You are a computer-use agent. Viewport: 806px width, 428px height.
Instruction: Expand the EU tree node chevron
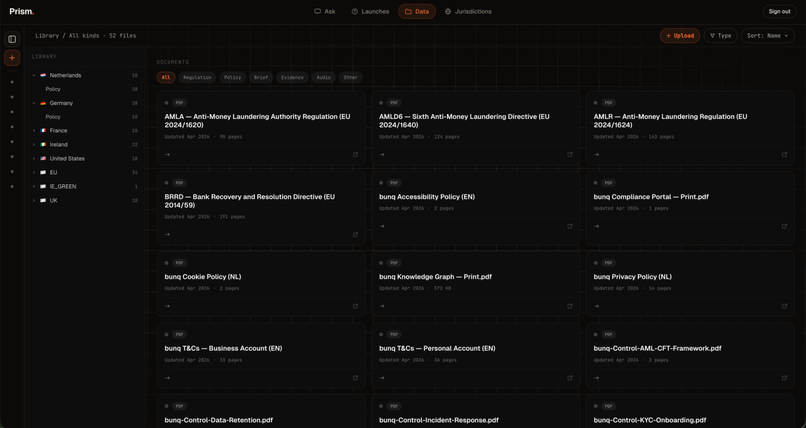click(34, 173)
